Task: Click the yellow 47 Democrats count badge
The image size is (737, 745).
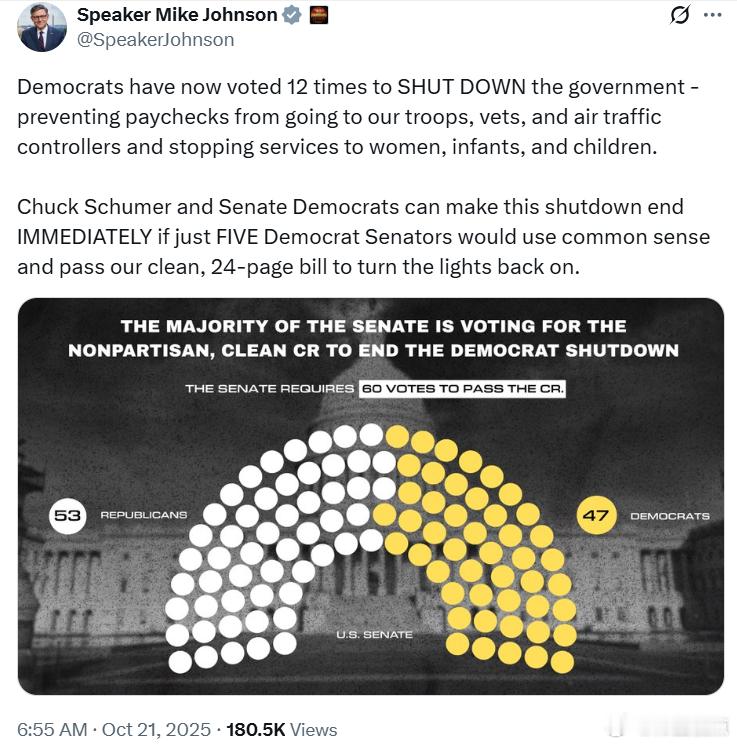Action: point(596,515)
